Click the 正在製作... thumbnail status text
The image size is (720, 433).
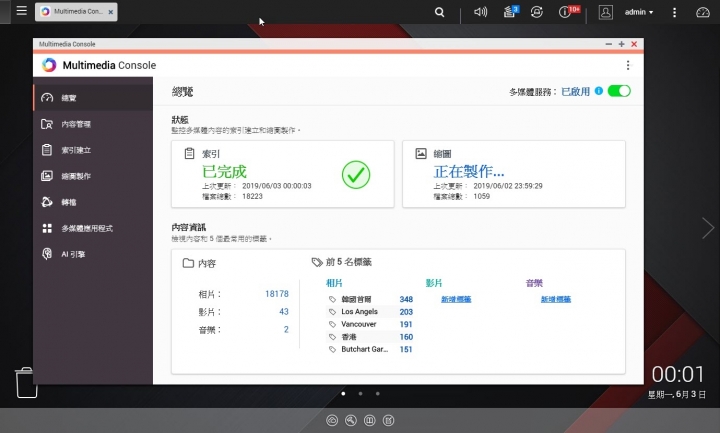pyautogui.click(x=469, y=172)
